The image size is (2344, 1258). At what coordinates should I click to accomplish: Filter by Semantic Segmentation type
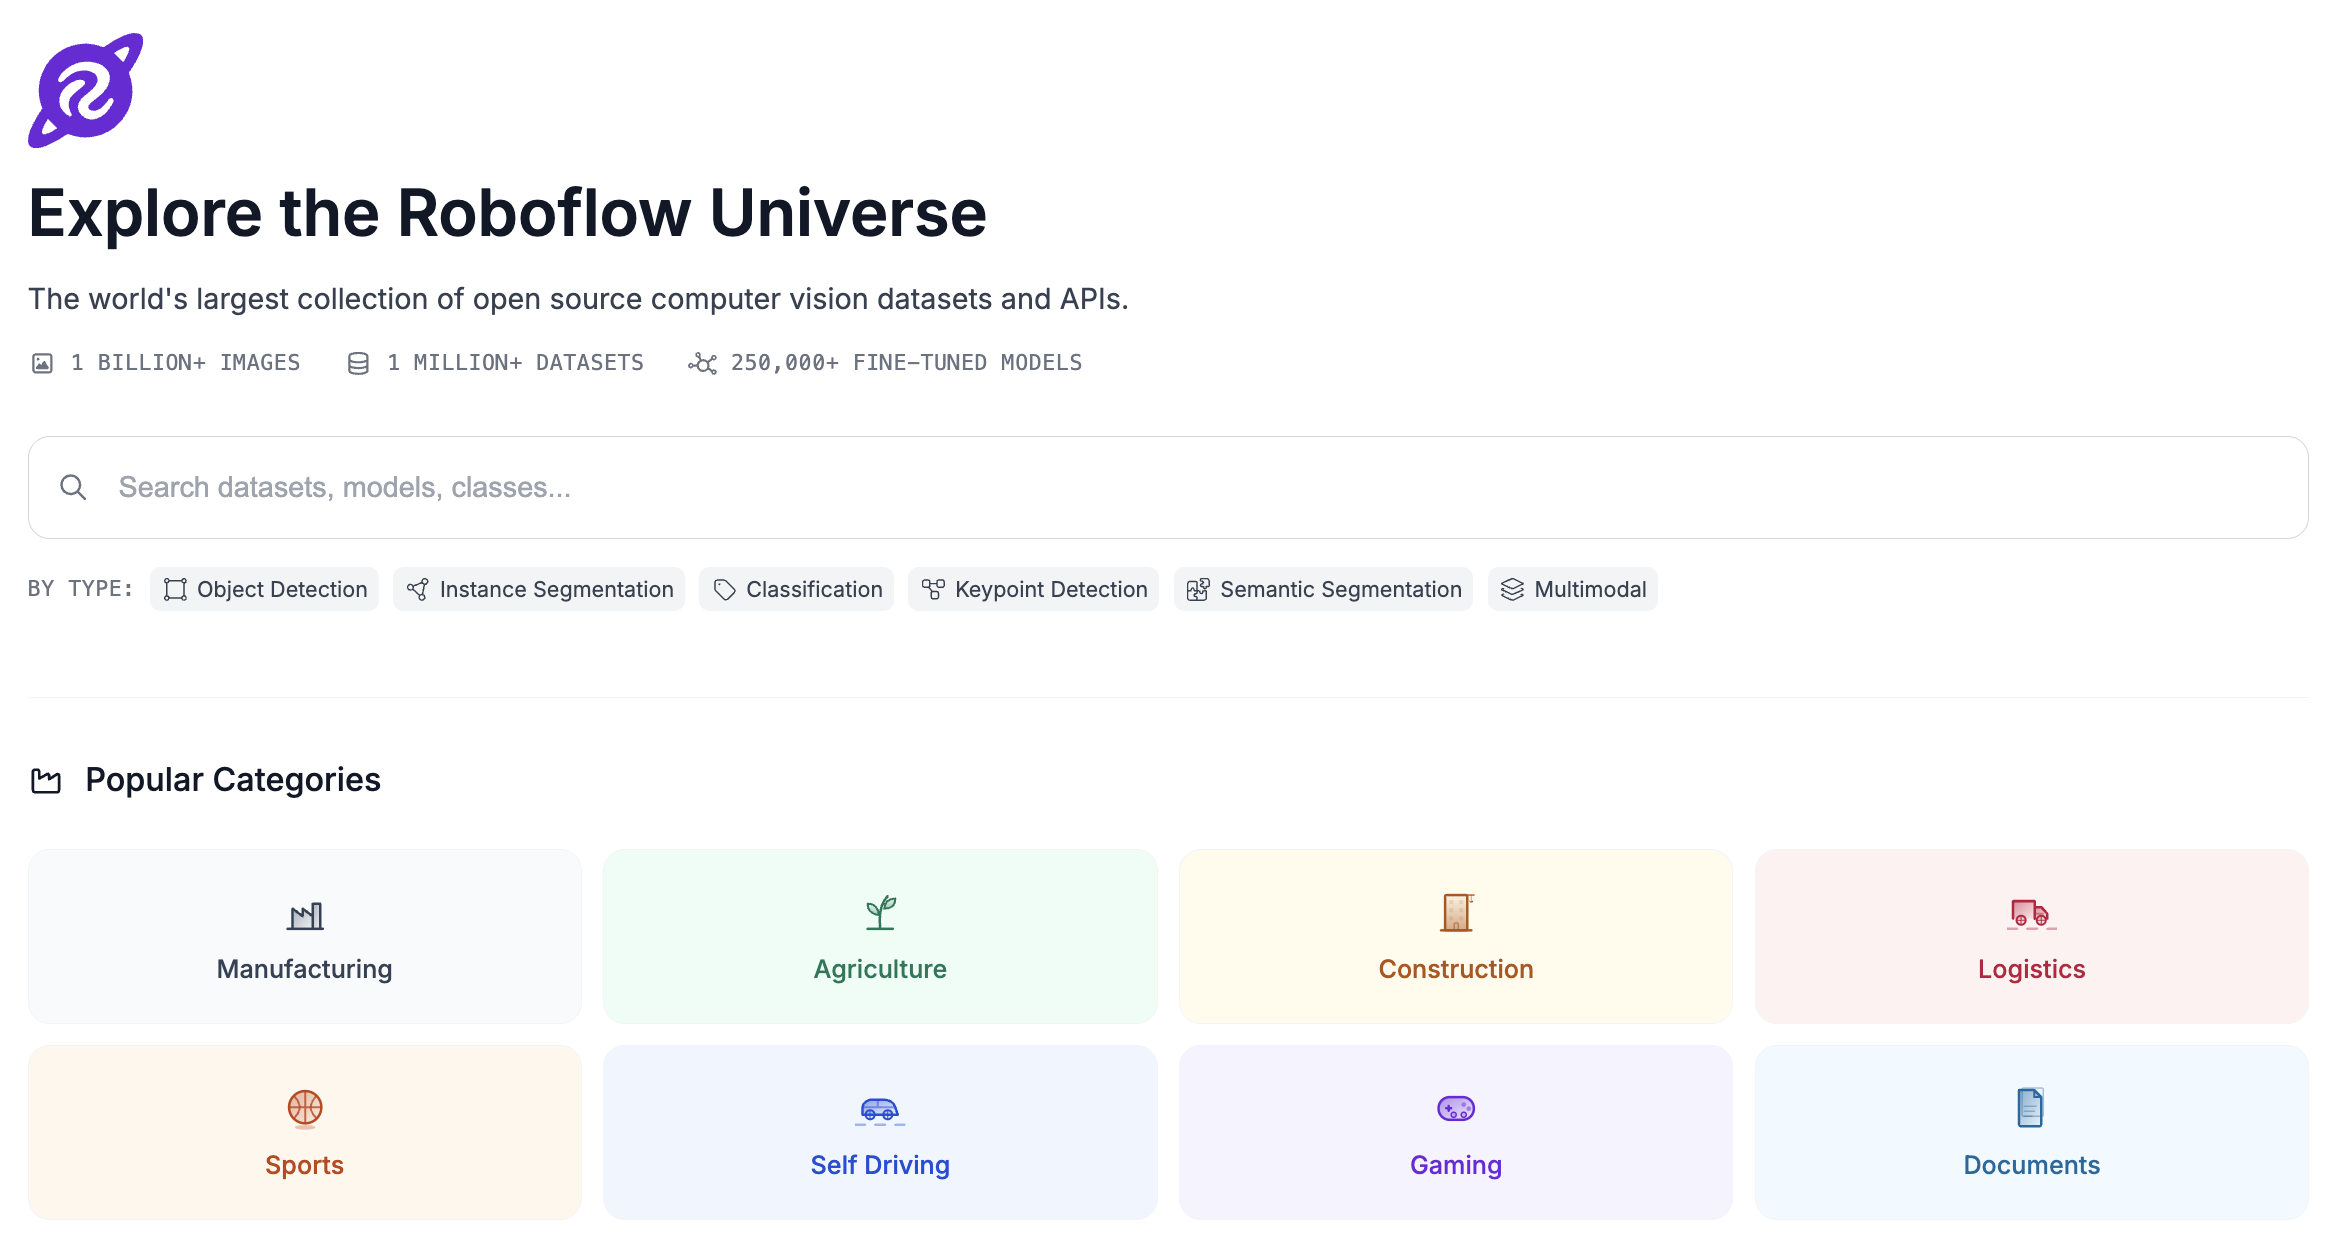coord(1323,590)
